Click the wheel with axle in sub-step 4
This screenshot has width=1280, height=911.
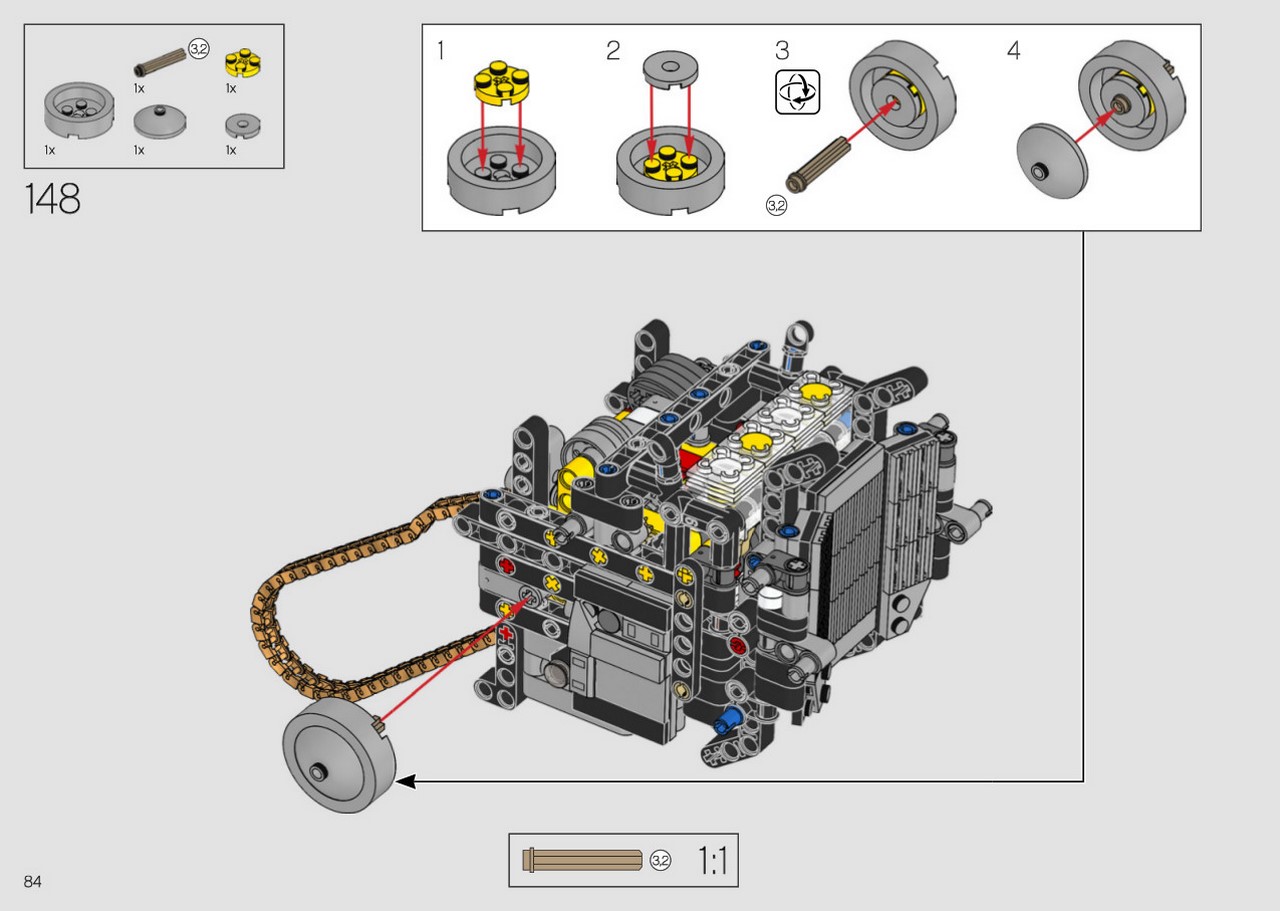(x=1133, y=94)
